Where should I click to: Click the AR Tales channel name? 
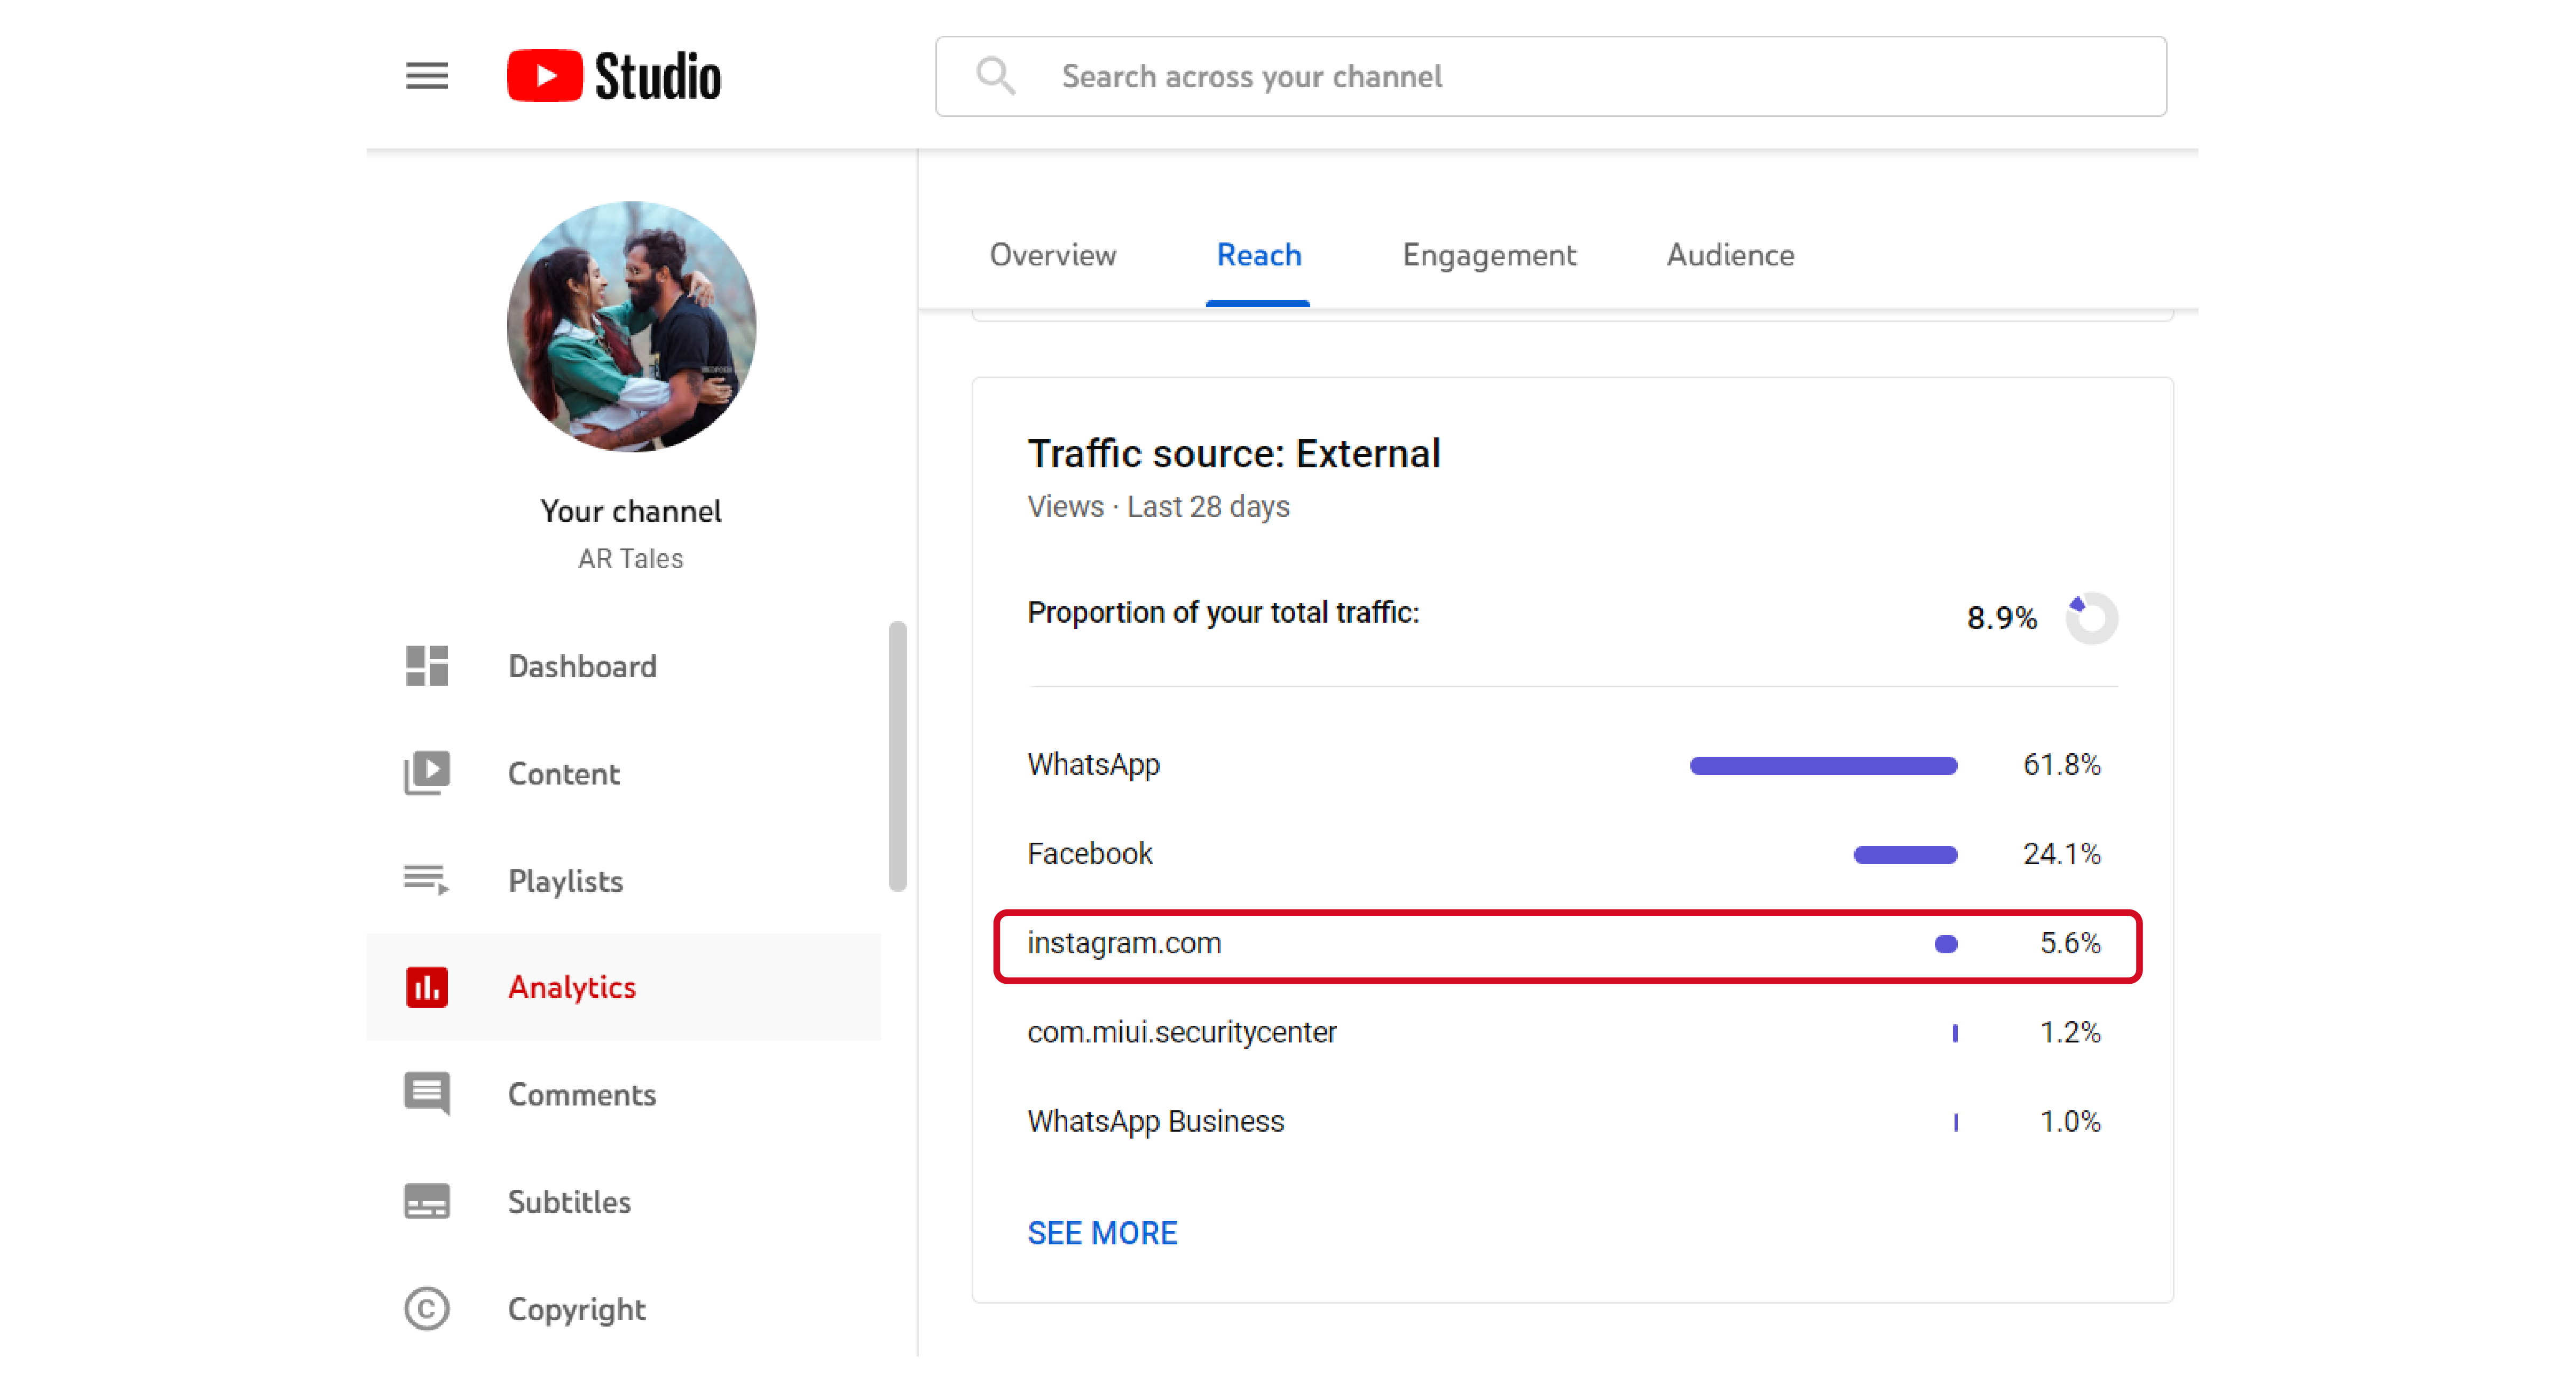pyautogui.click(x=631, y=559)
